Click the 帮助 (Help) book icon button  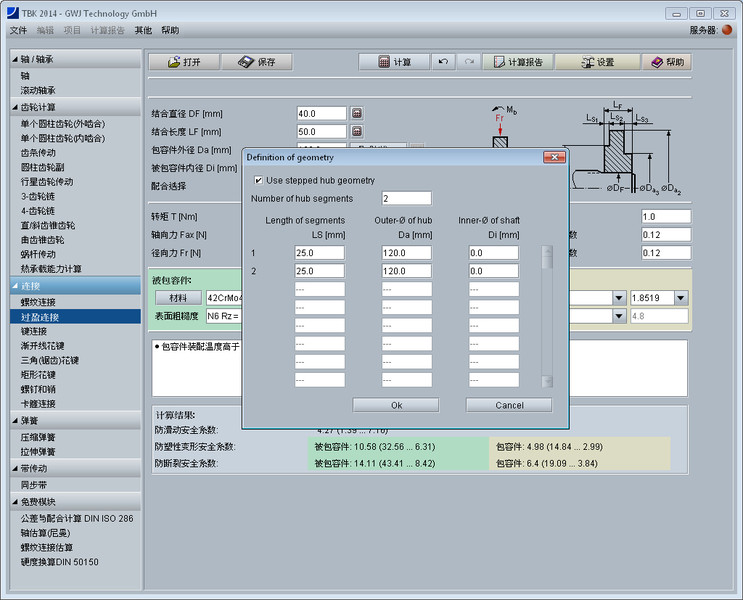pos(667,62)
